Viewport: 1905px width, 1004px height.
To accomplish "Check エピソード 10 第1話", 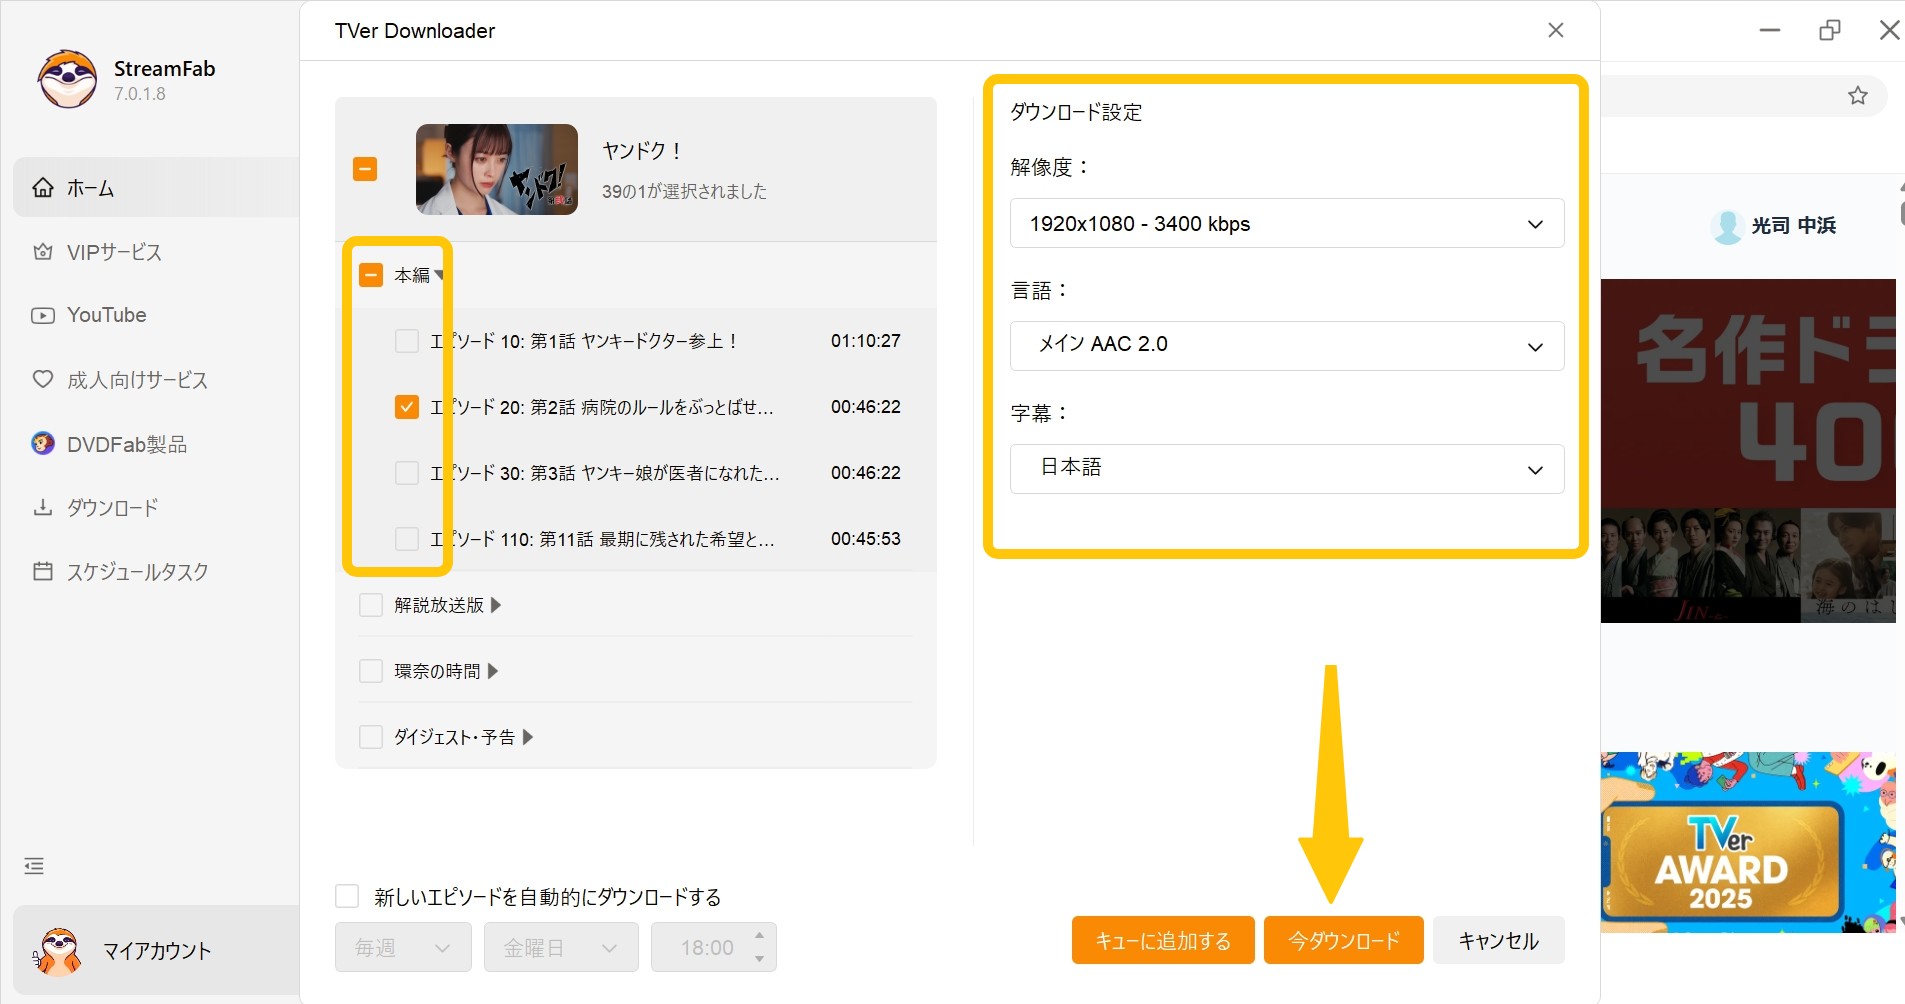I will point(405,341).
